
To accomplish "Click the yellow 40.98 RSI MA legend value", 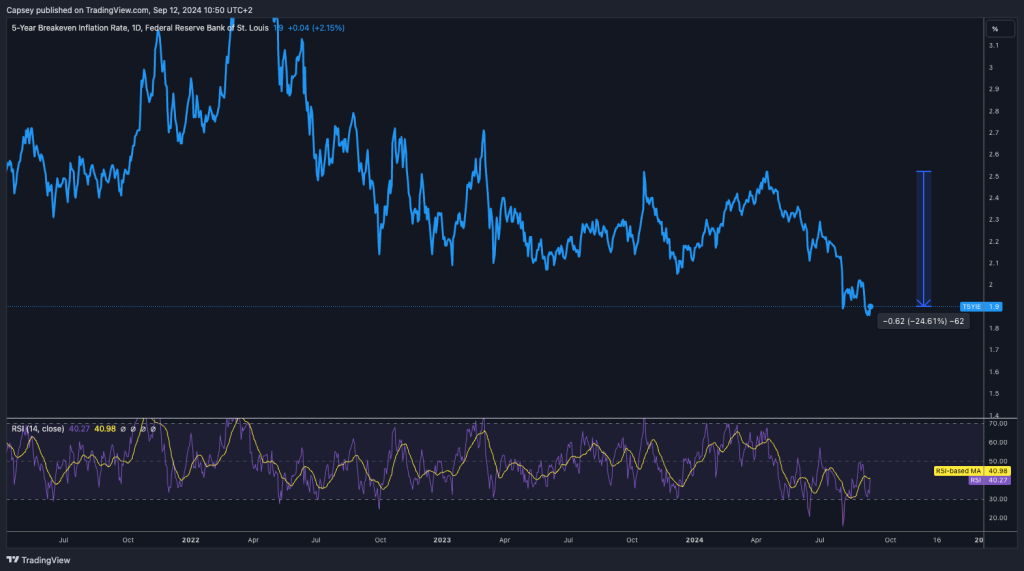I will 107,429.
